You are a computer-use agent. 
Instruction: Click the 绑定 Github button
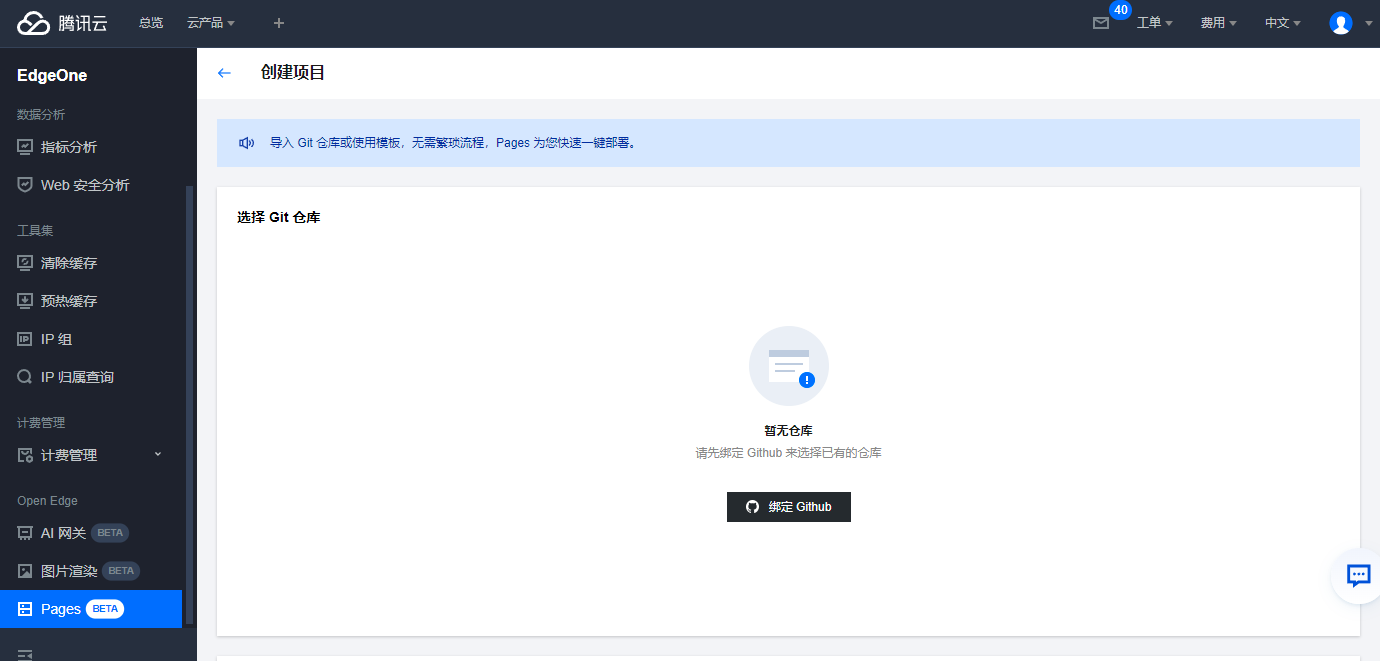[x=788, y=507]
